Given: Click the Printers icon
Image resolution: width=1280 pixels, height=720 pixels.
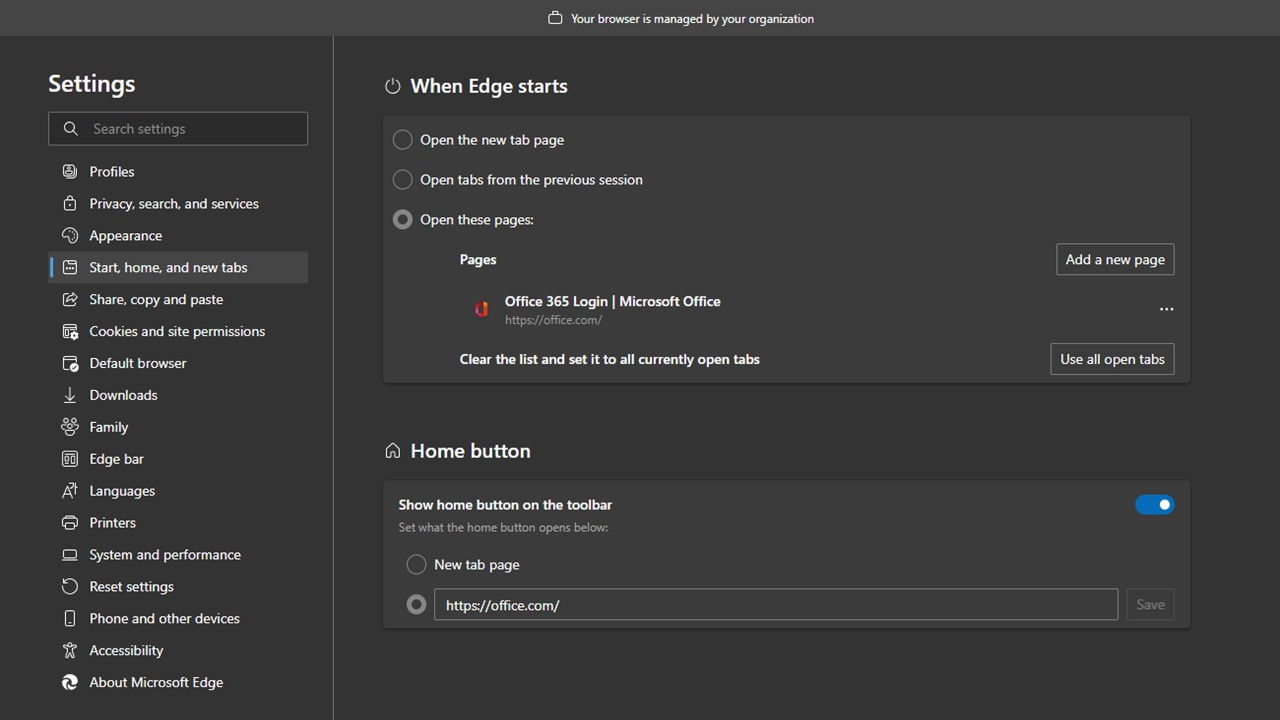Looking at the screenshot, I should click(70, 523).
